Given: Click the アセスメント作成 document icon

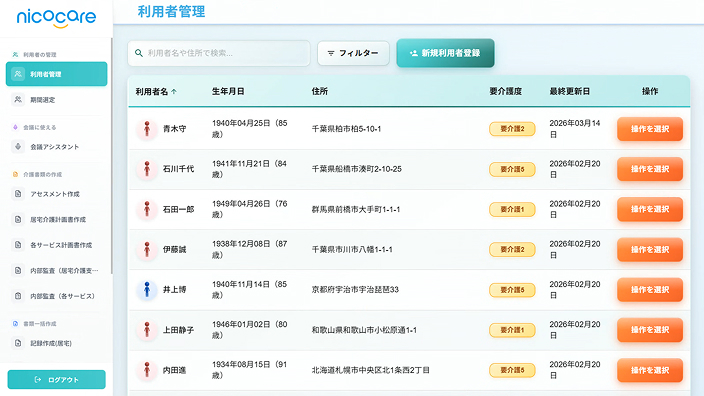Looking at the screenshot, I should click(18, 194).
